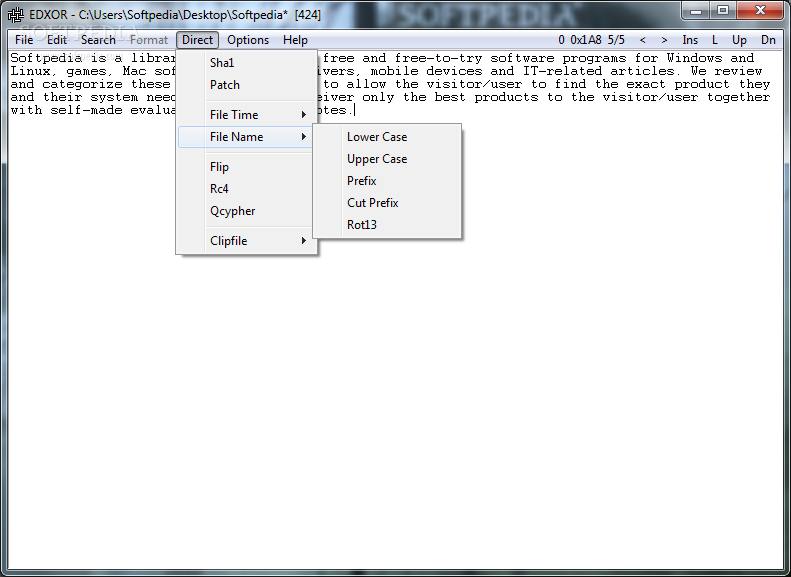791x577 pixels.
Task: Choose Qcypher from the Direct menu
Action: [x=247, y=211]
